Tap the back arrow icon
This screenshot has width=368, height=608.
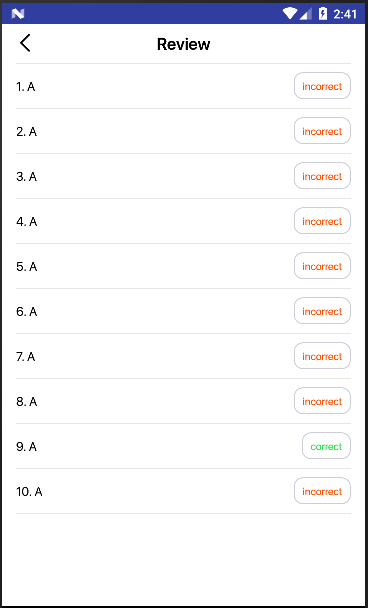click(25, 43)
